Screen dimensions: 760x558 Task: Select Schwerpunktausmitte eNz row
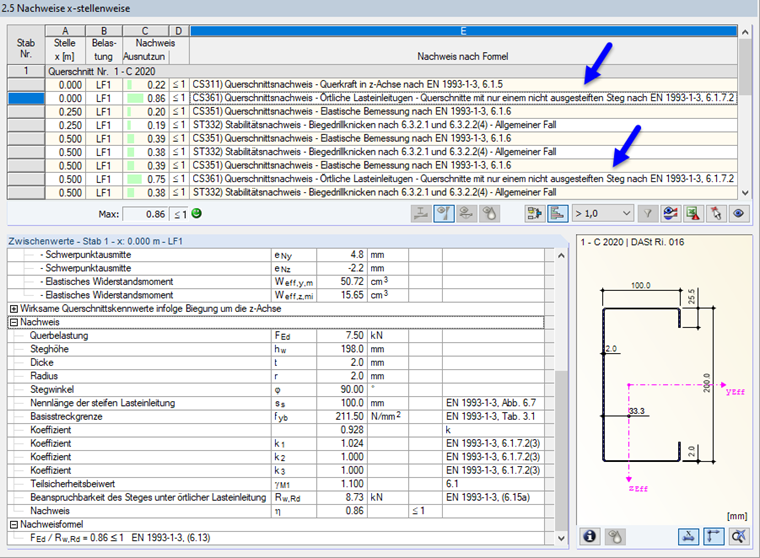pos(276,268)
